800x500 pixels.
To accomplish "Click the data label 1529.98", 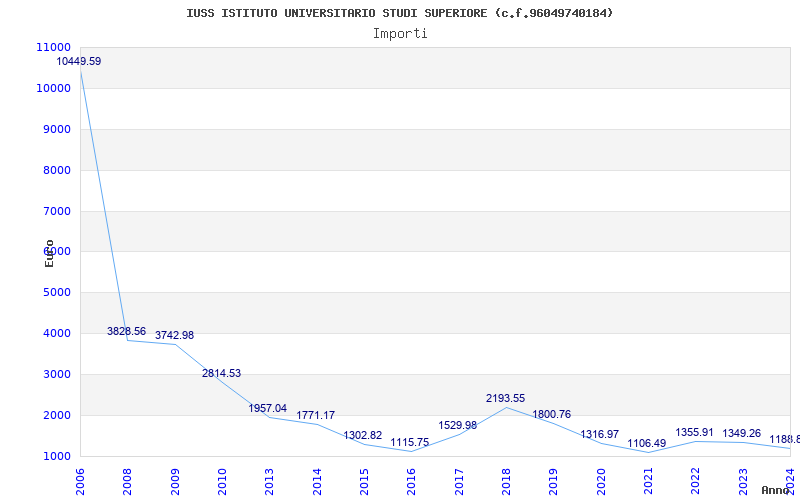I will 458,425.
